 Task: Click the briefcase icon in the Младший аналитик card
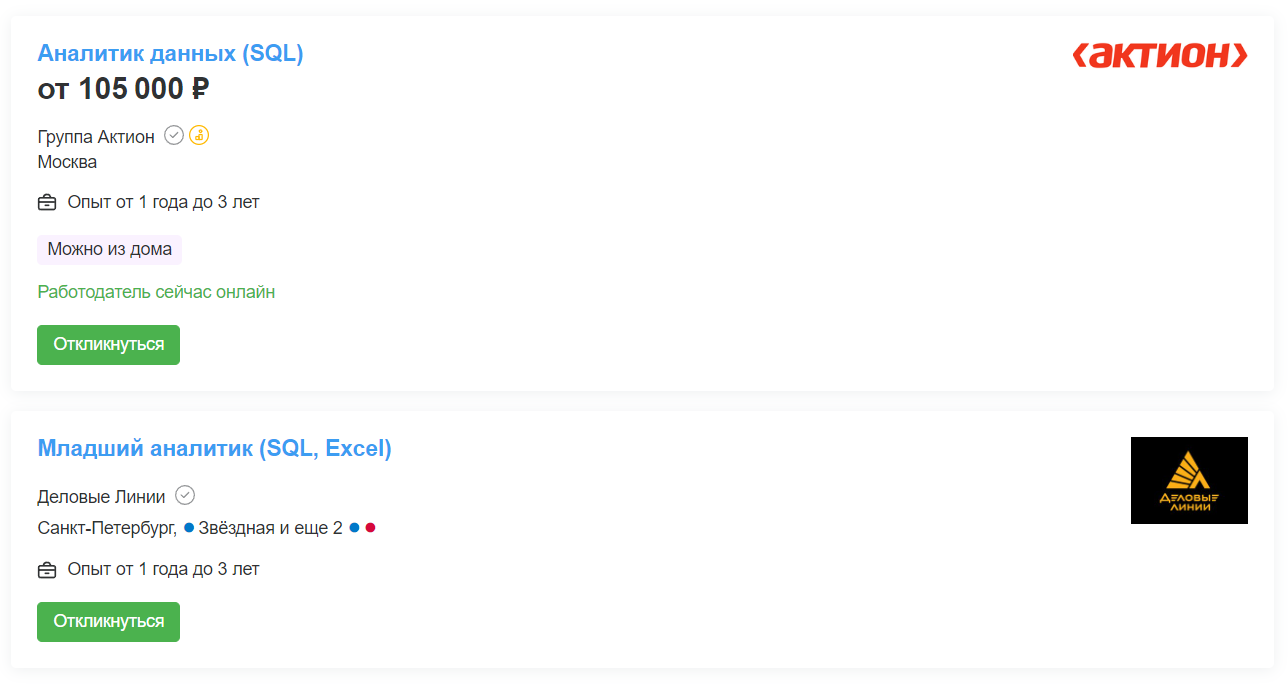coord(47,570)
